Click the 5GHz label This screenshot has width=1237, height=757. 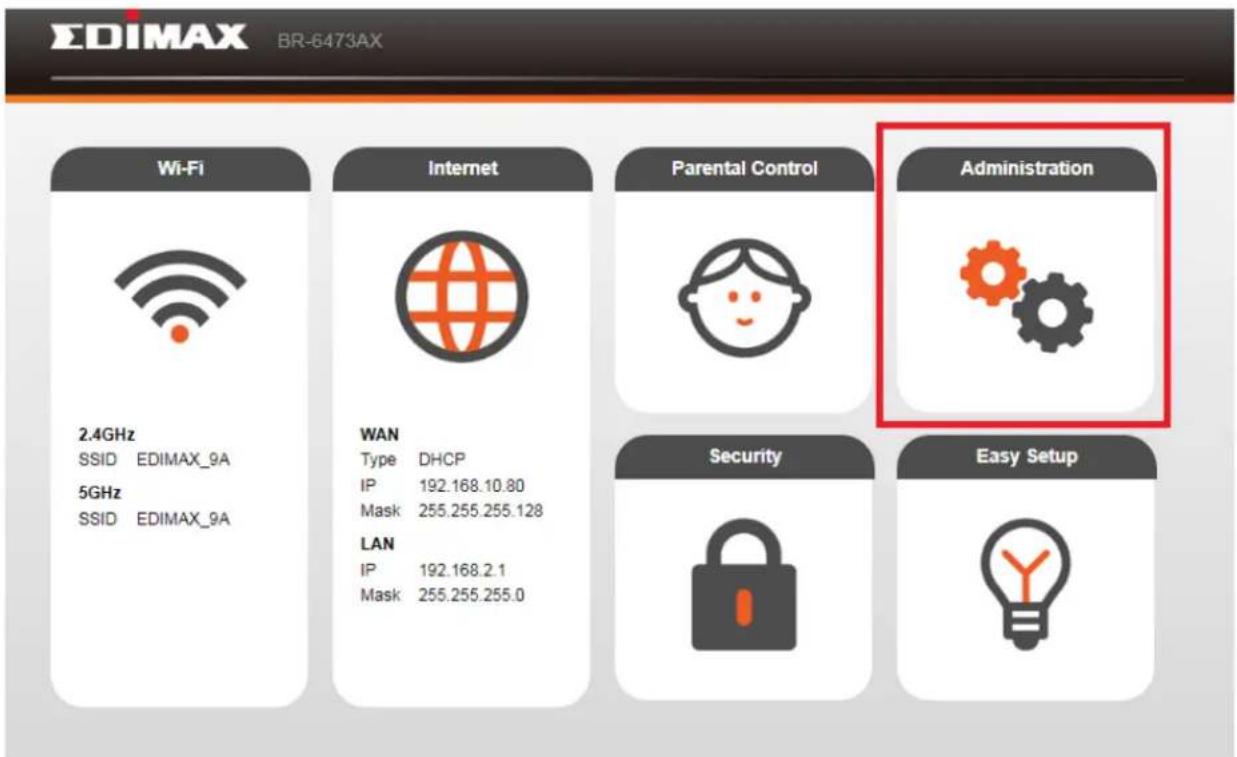point(99,492)
